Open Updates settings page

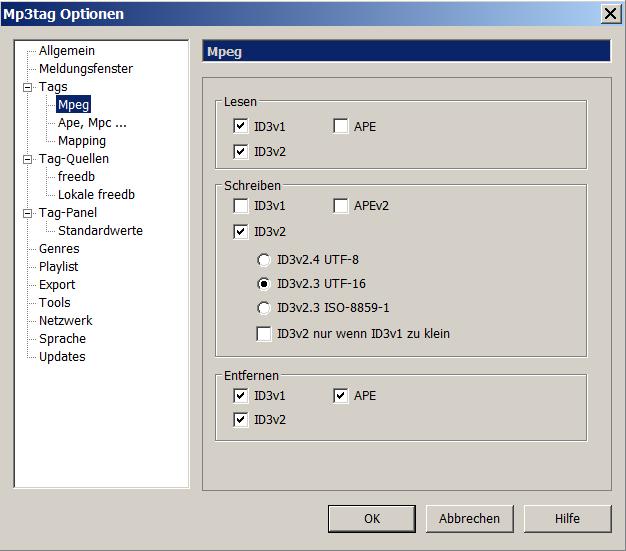(62, 357)
